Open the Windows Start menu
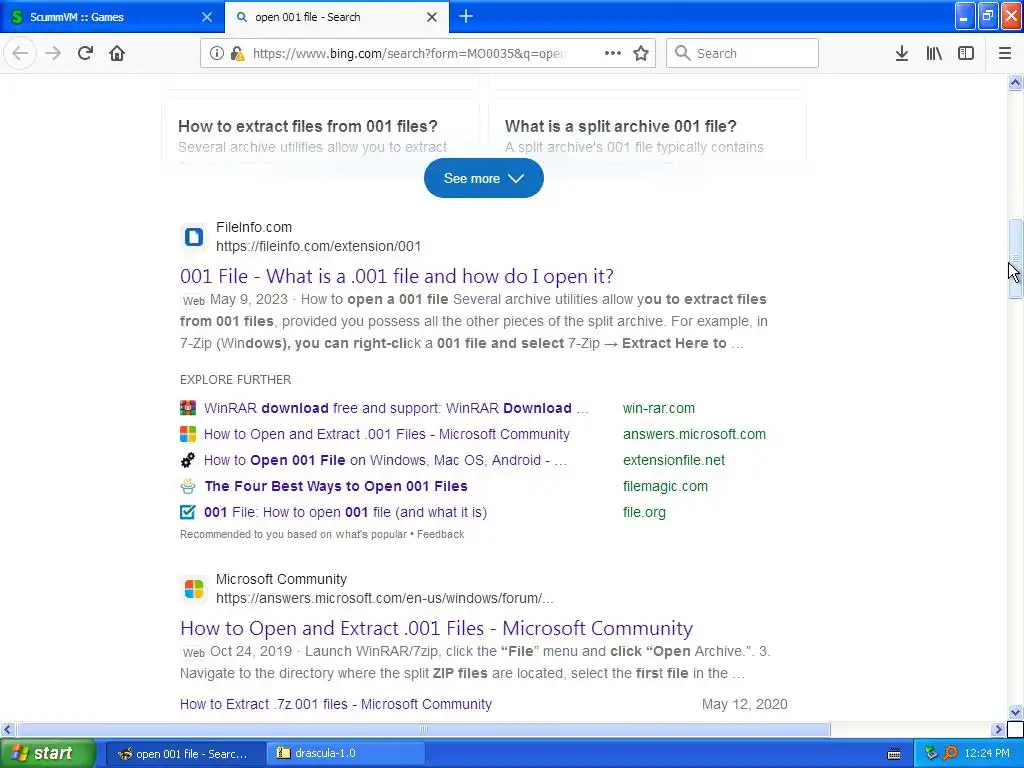The height and width of the screenshot is (768, 1024). [46, 754]
